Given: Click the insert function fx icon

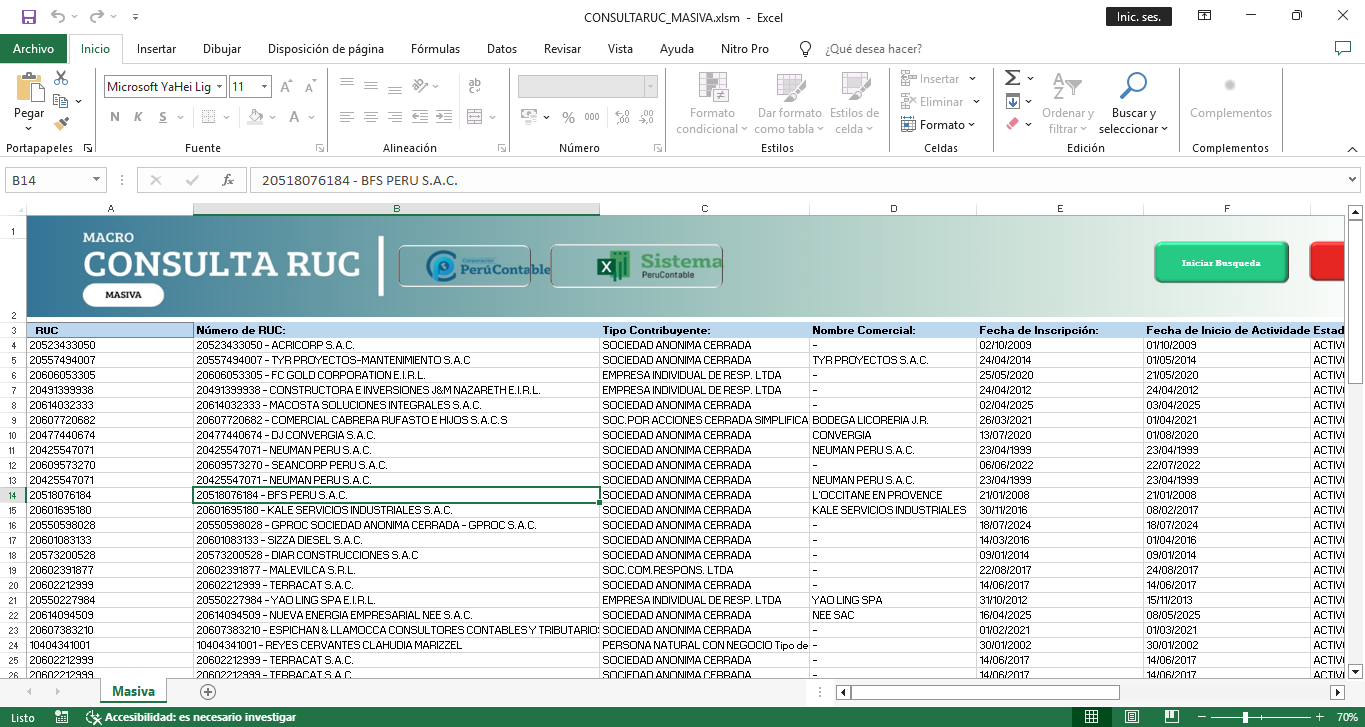Looking at the screenshot, I should [x=228, y=180].
